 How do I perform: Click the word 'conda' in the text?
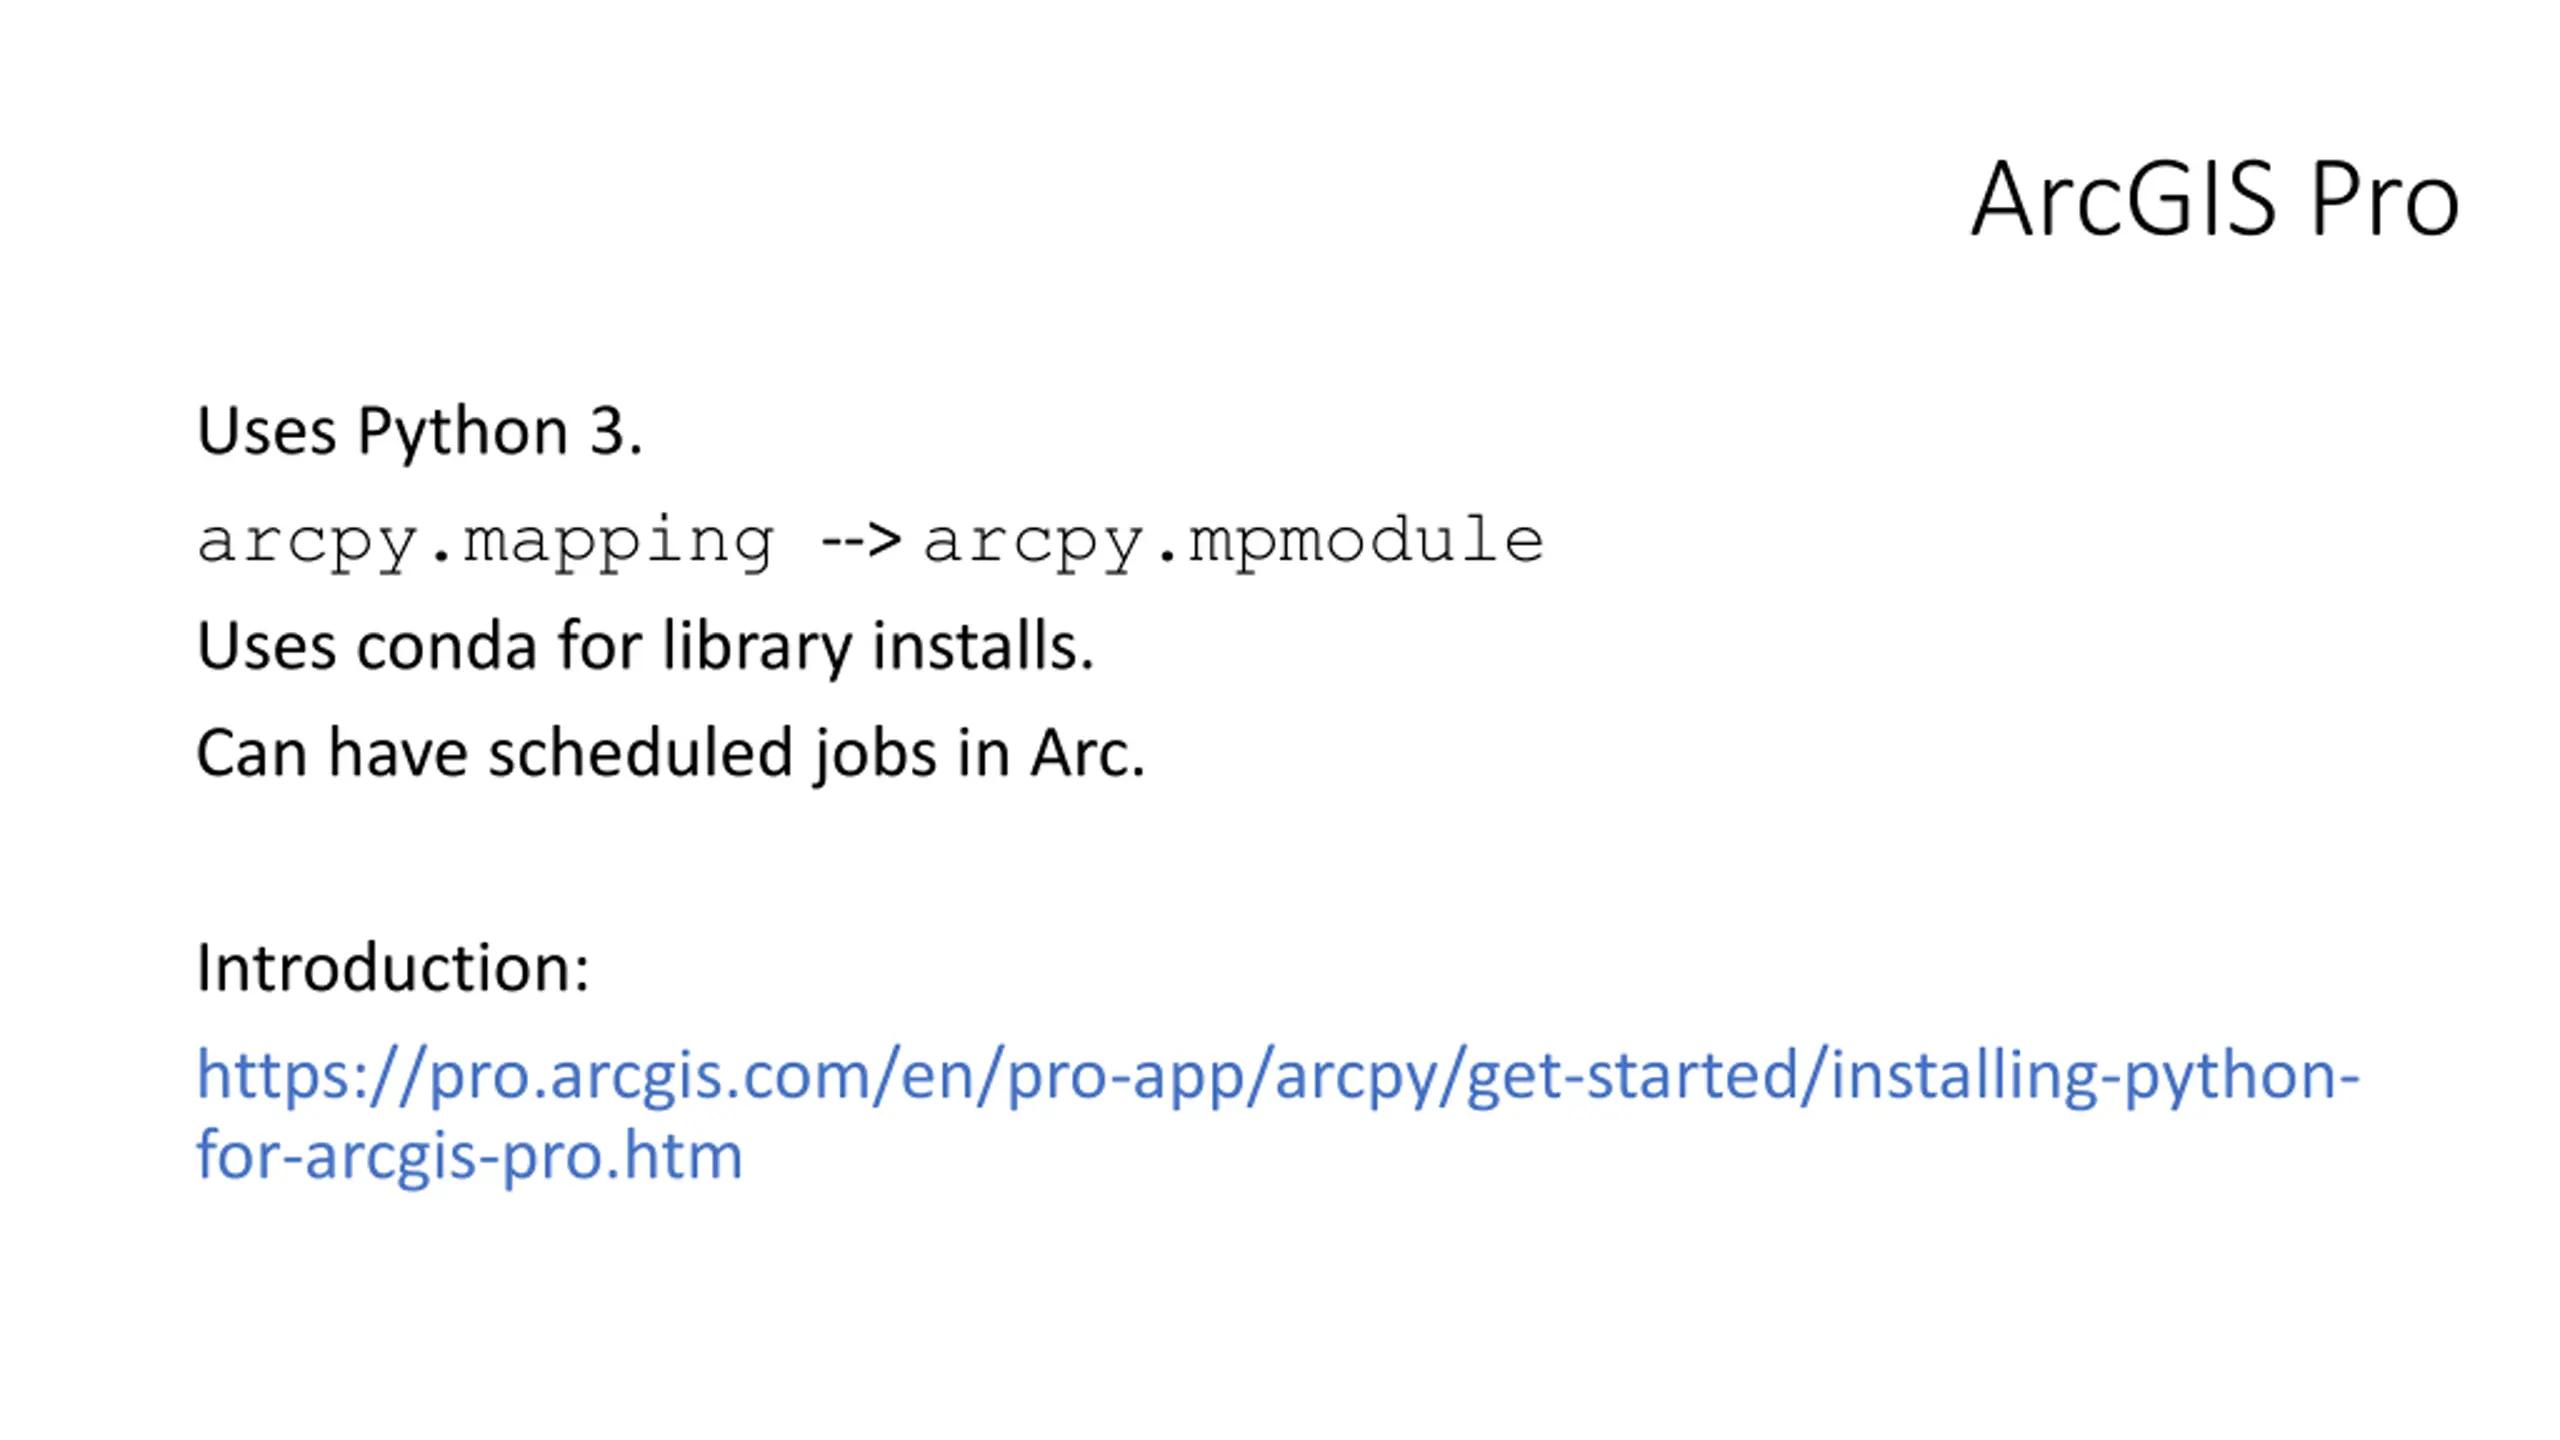[x=447, y=646]
